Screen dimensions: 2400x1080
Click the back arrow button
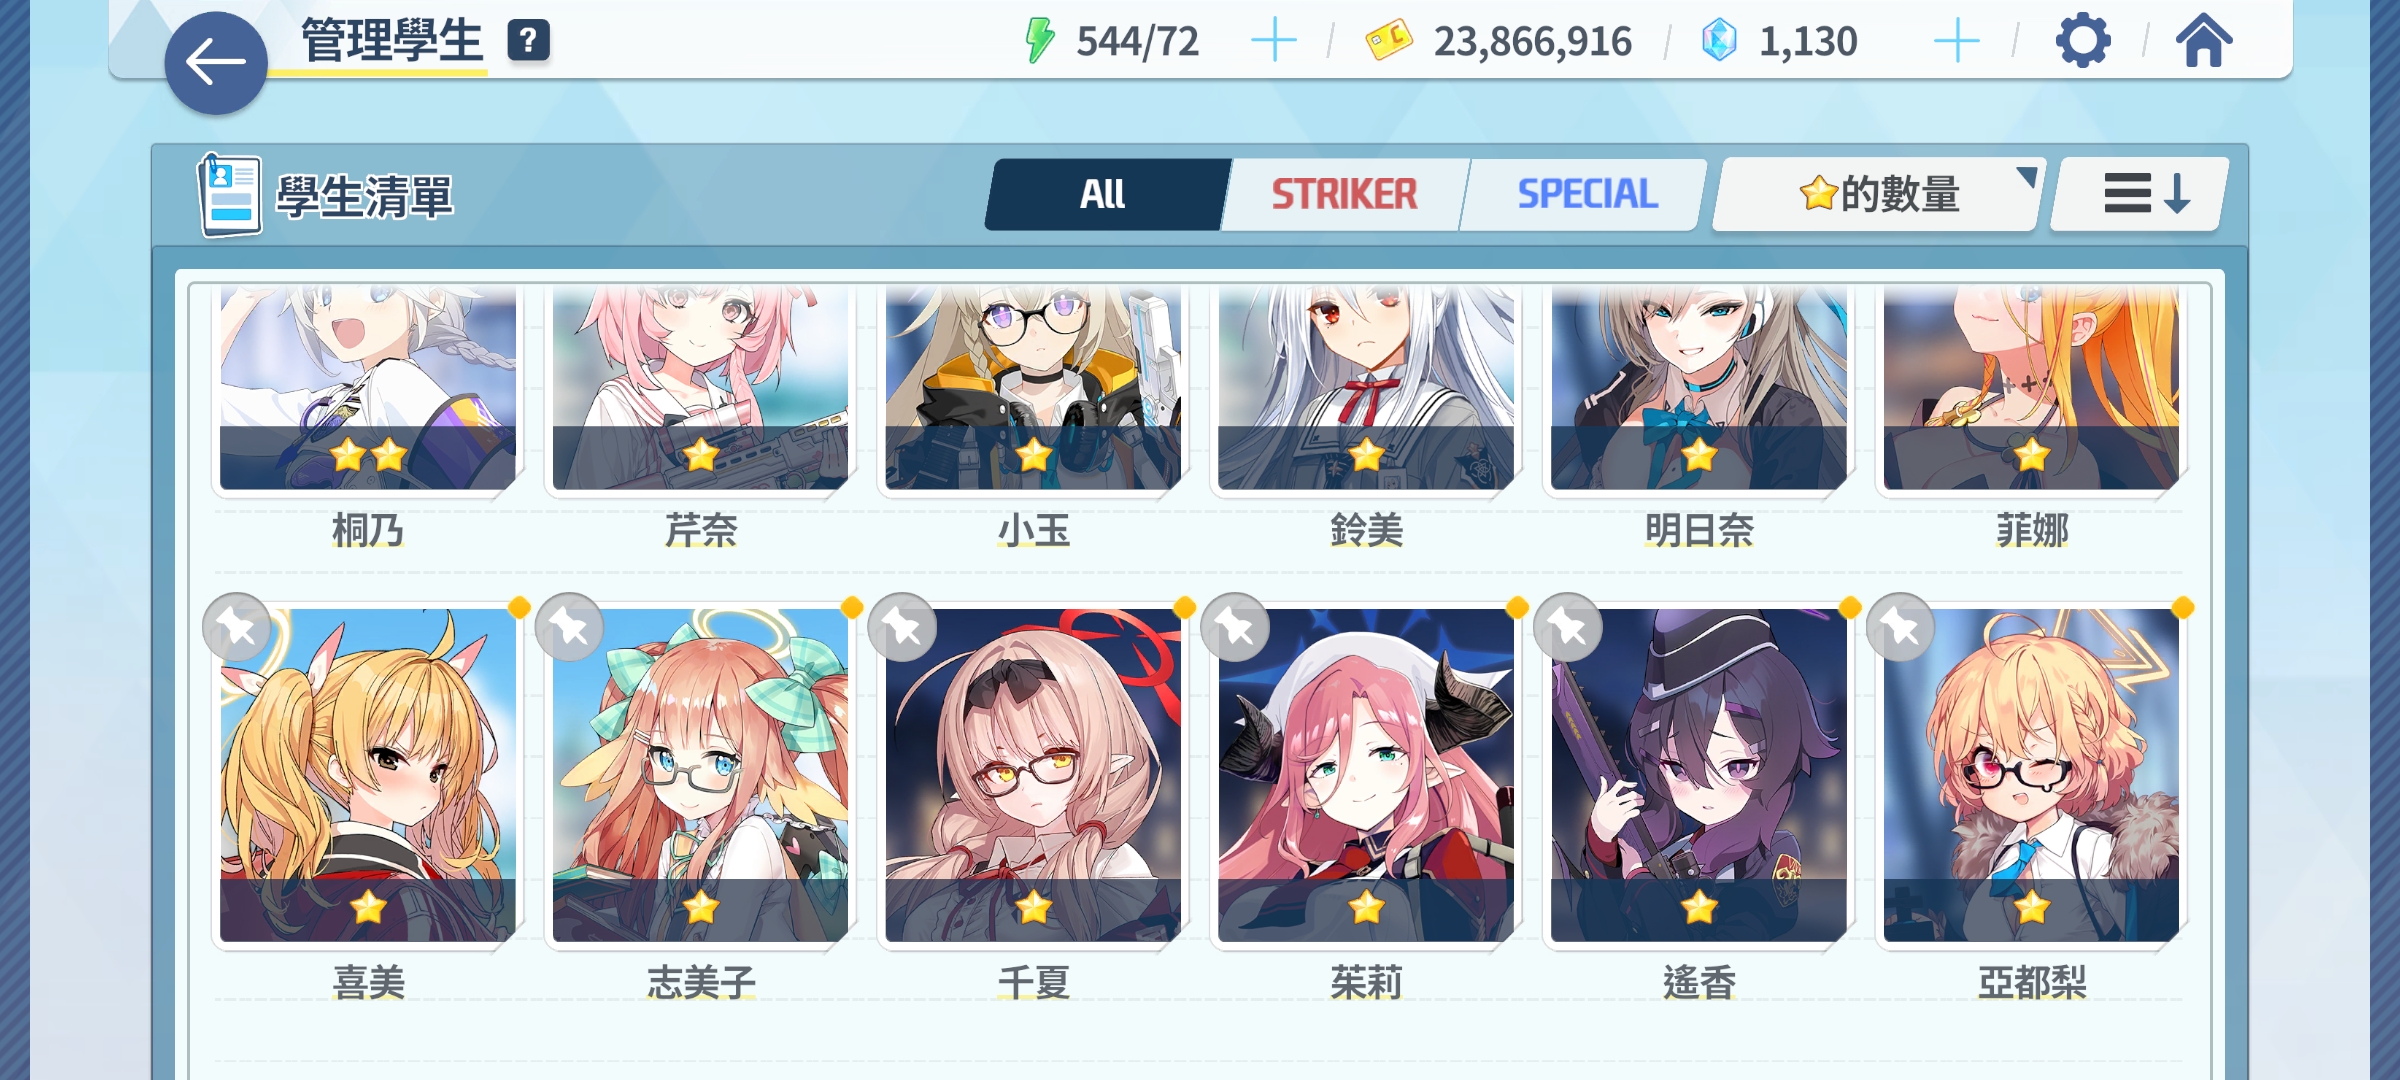point(216,63)
